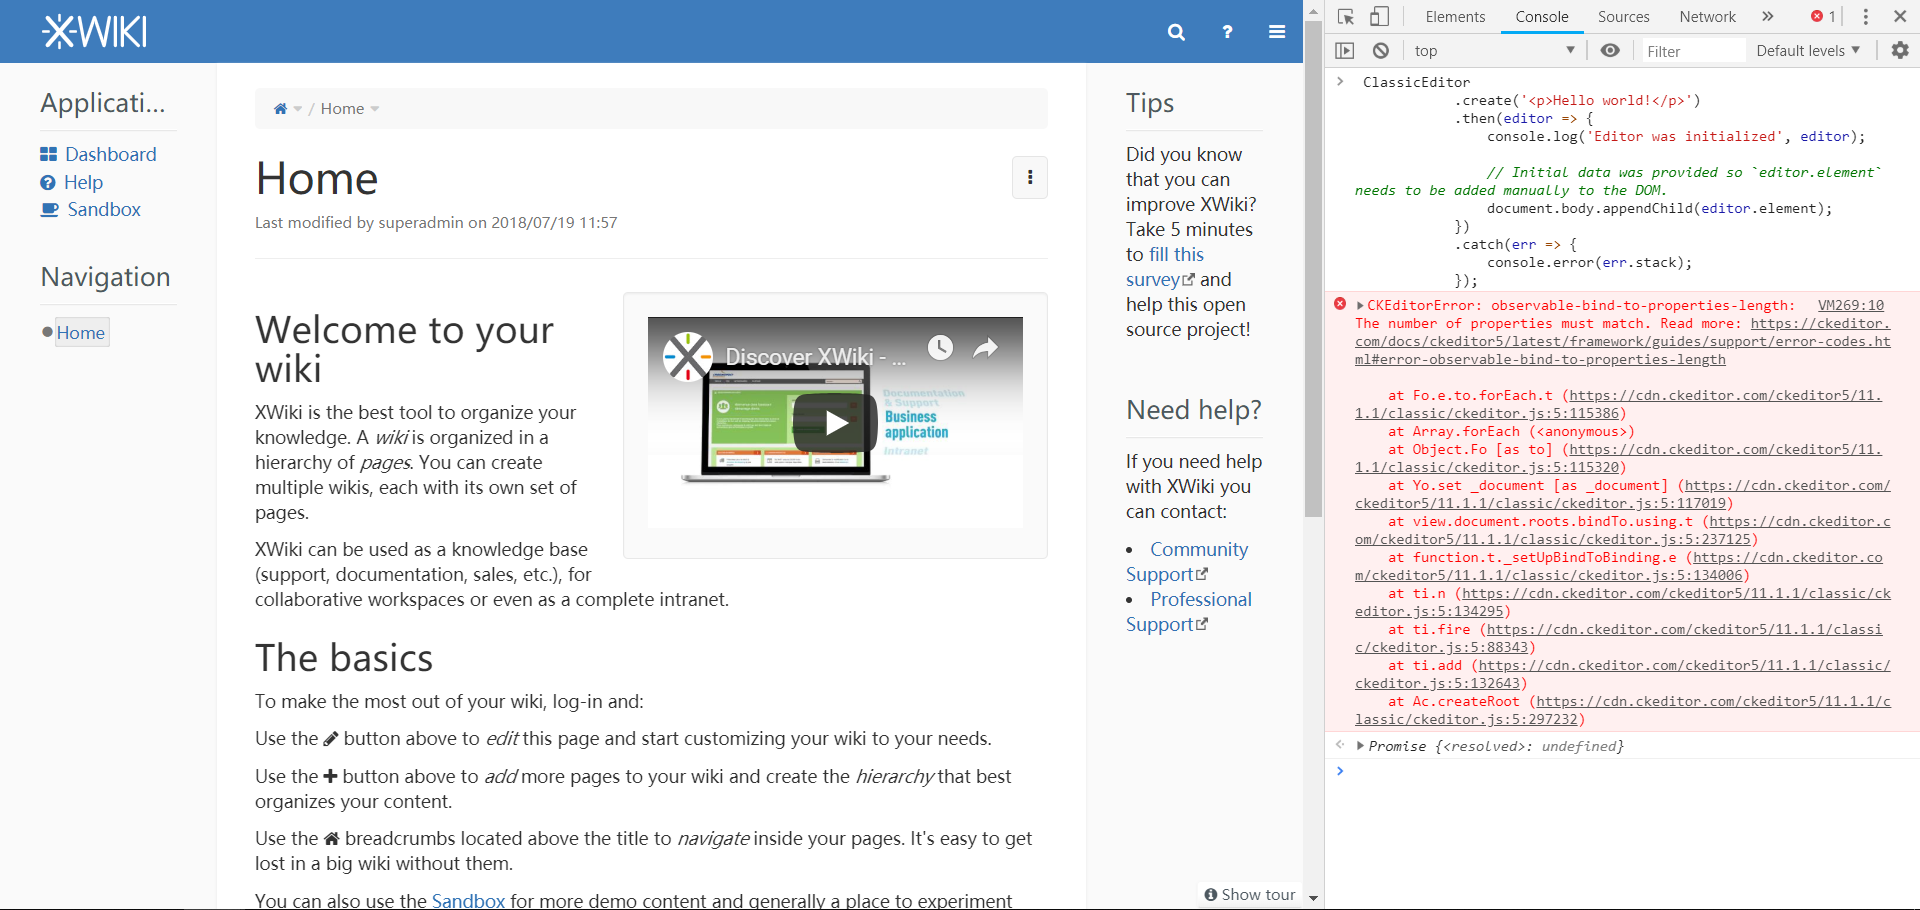Expand the Home breadcrumb dropdown caret
The image size is (1920, 910).
(x=375, y=109)
